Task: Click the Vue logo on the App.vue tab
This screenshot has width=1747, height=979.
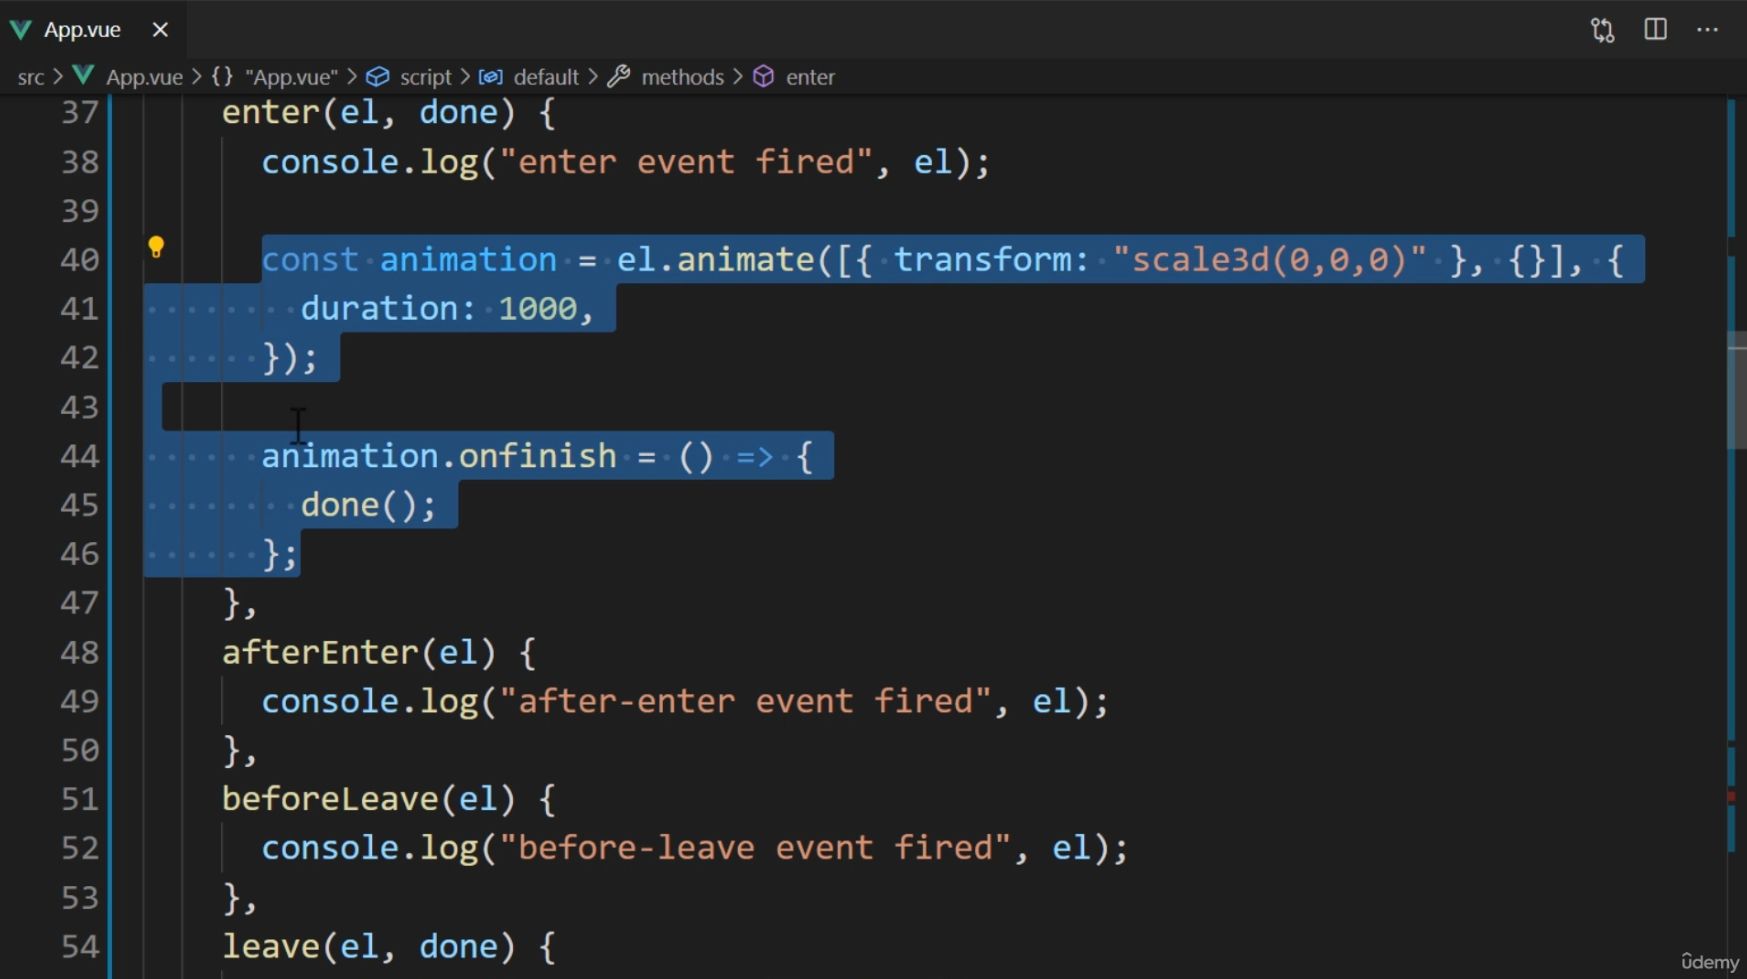Action: 20,30
